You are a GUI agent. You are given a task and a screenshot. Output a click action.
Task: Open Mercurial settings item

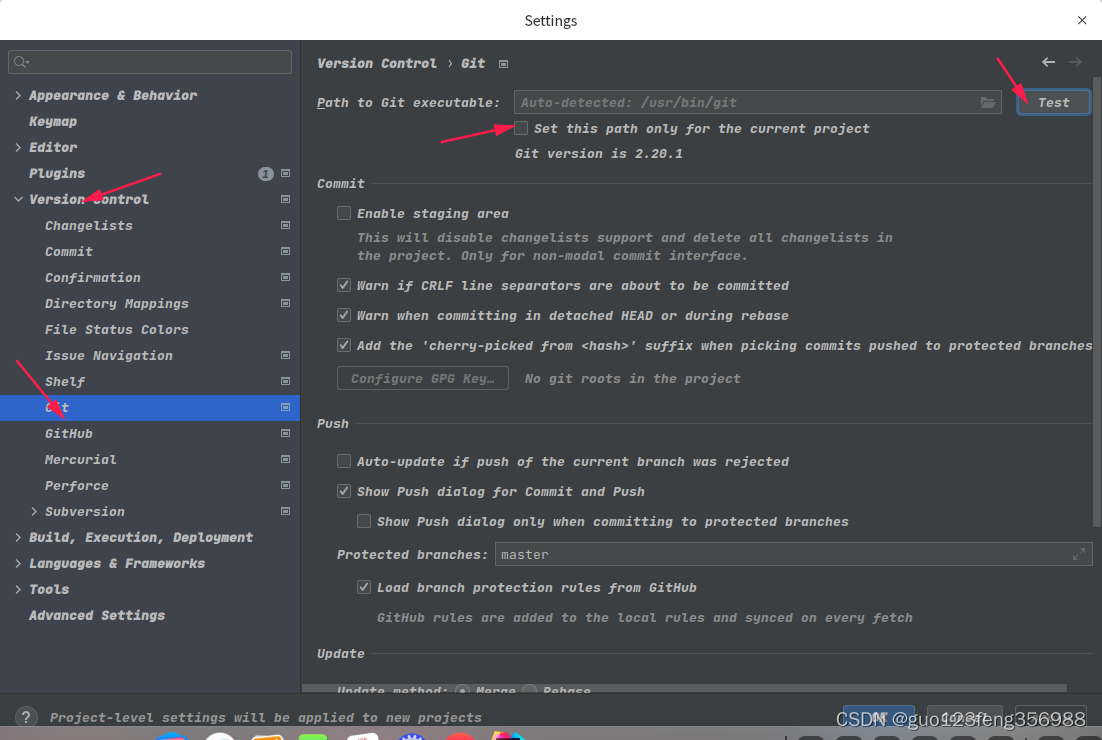pyautogui.click(x=81, y=460)
